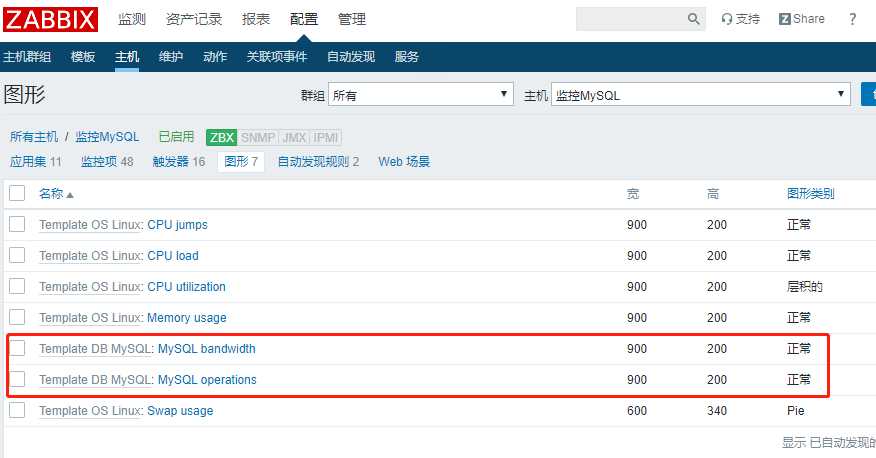Go to 模板 submenu
The height and width of the screenshot is (458, 876).
(83, 57)
